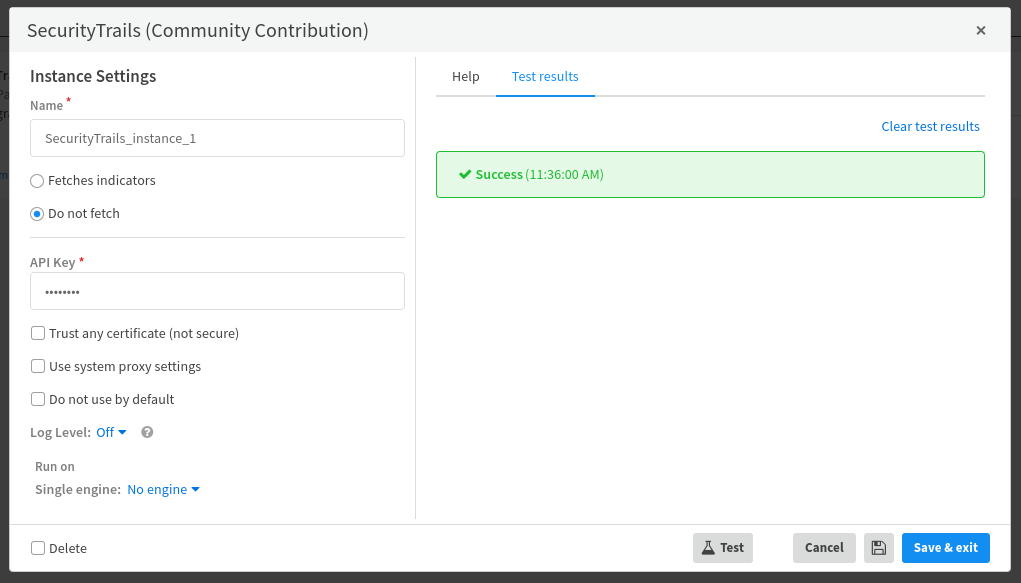Select the Fetches indicators radio button
The image size is (1021, 583).
tap(37, 181)
